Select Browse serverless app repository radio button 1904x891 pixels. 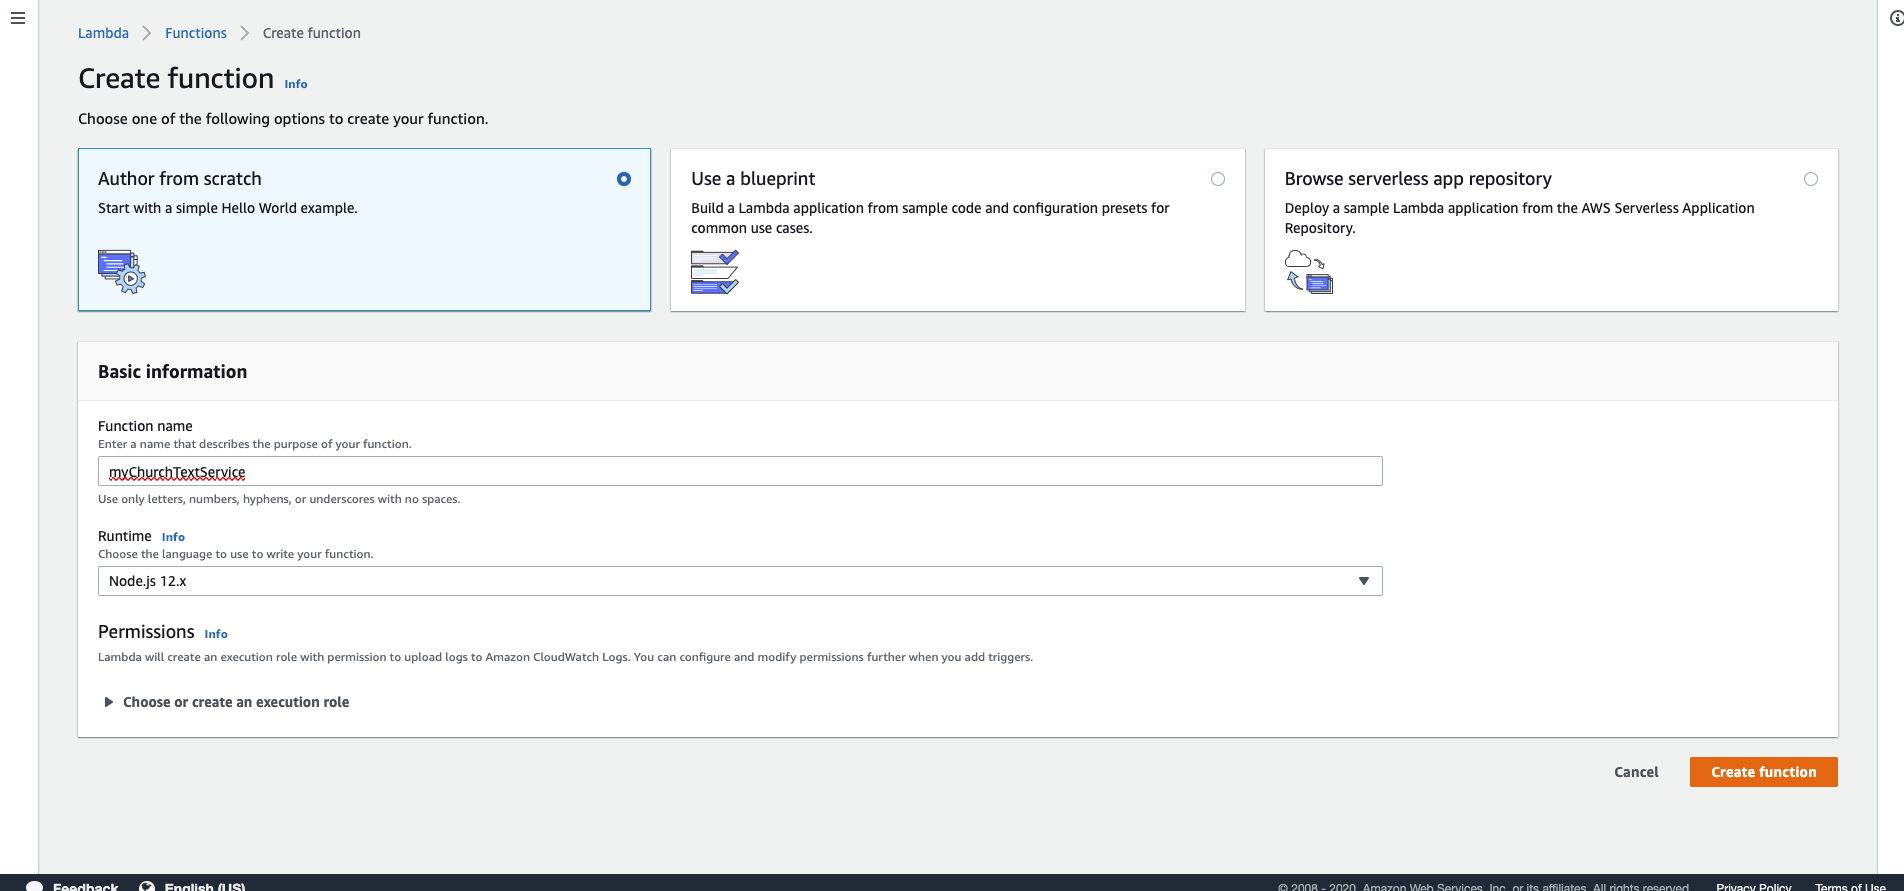[x=1811, y=179]
